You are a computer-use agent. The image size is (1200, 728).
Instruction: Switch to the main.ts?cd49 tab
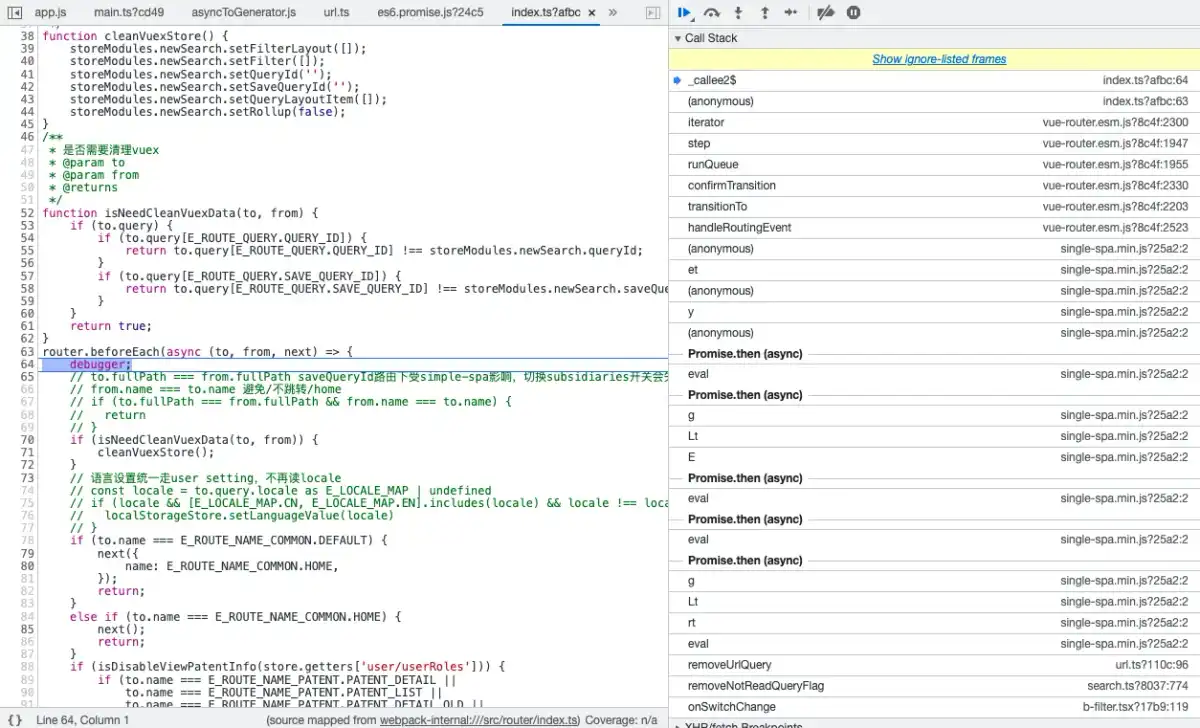[129, 13]
